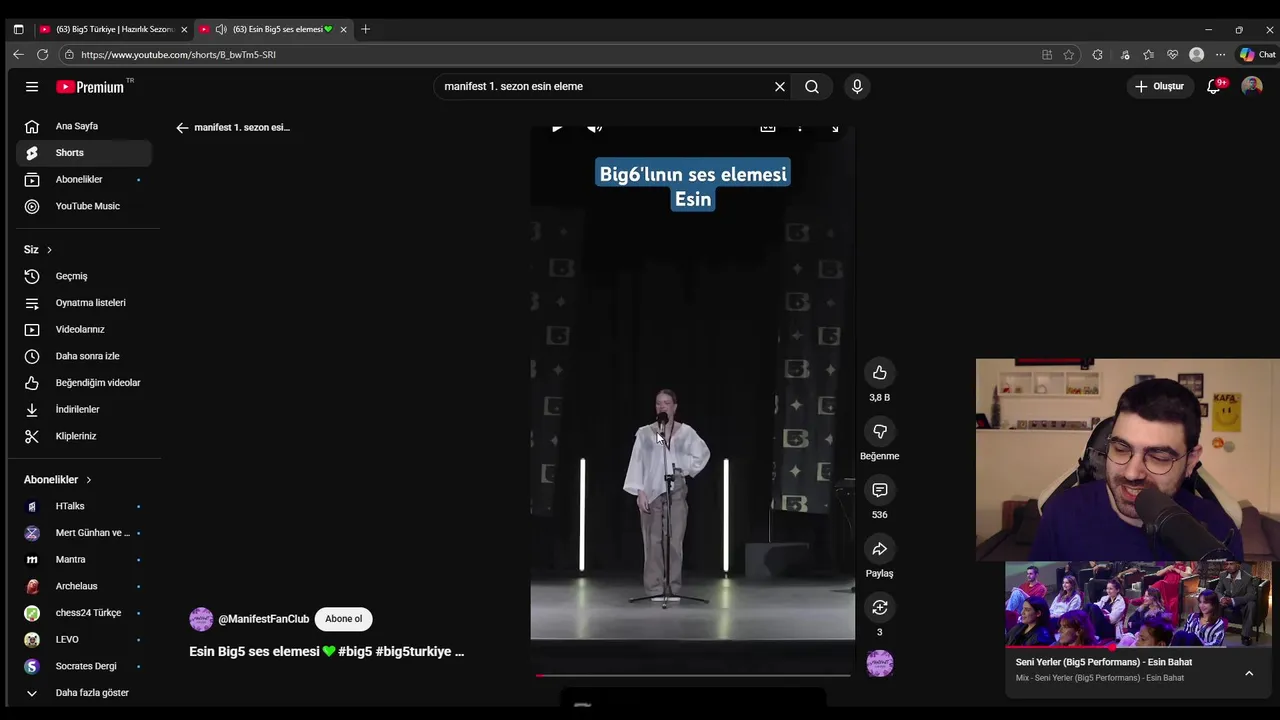
Task: Start voice search with the microphone
Action: [857, 87]
